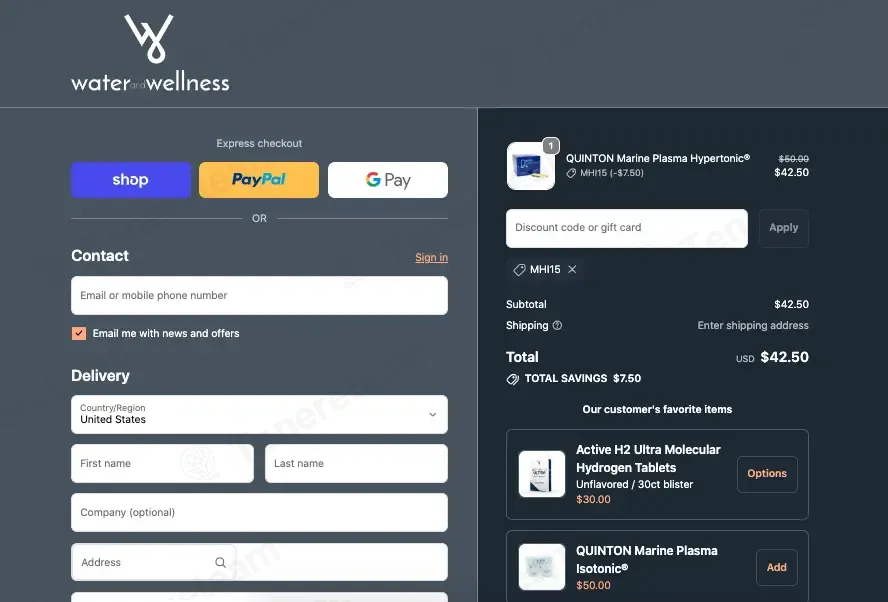Select Google Pay express checkout

(x=388, y=180)
